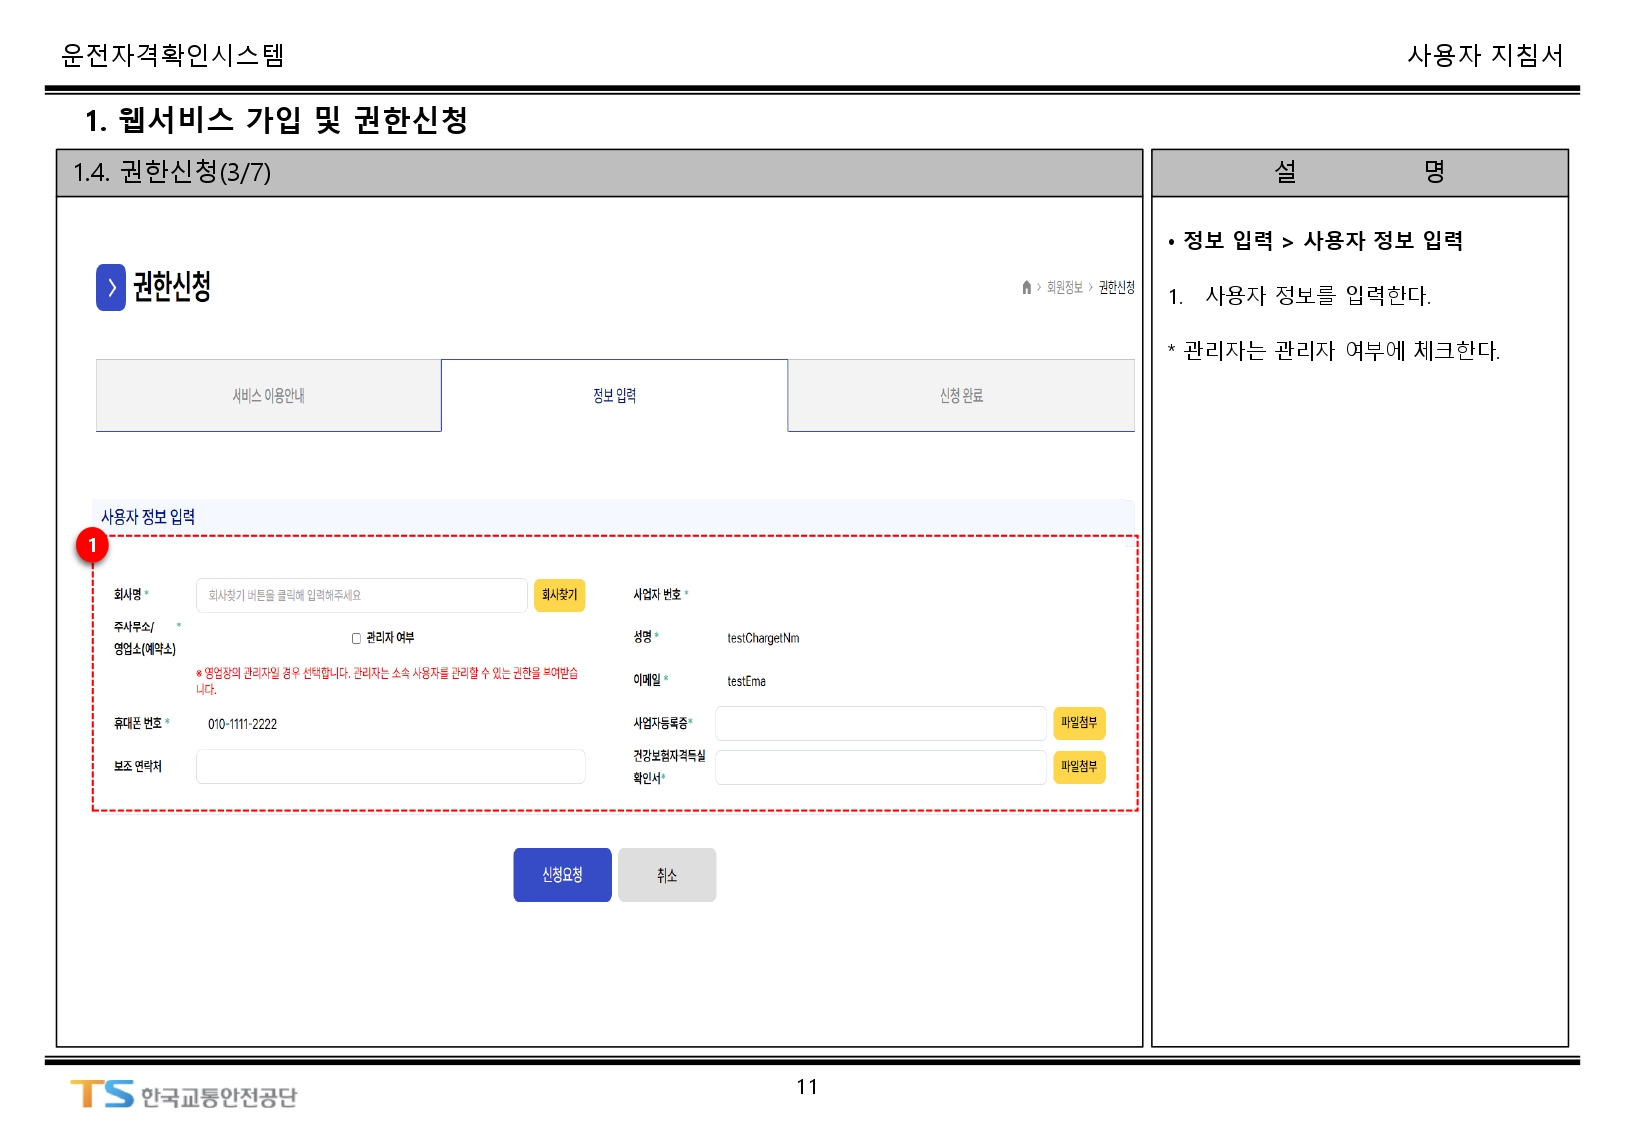Select the 정보 입력 tab
The image size is (1625, 1125).
[x=614, y=396]
